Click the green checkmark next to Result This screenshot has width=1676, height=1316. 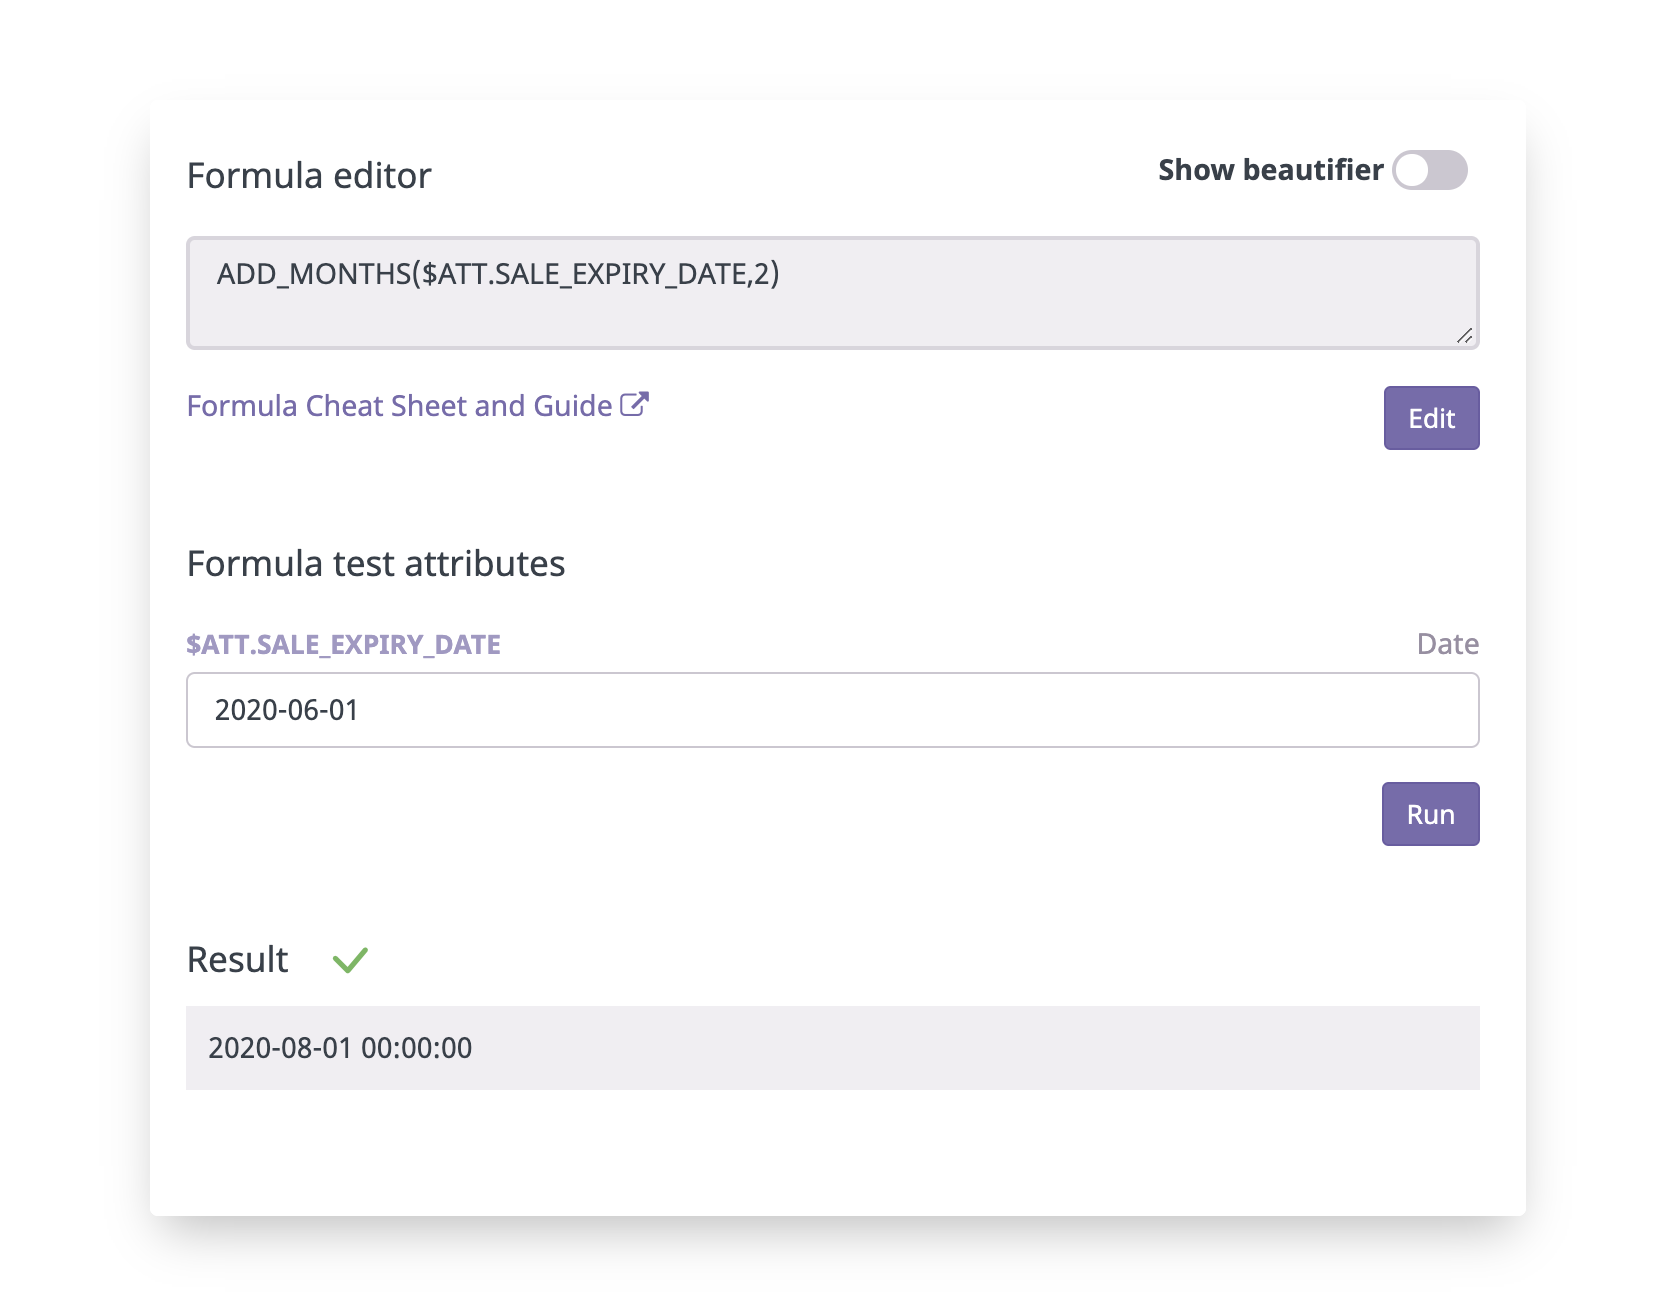pos(351,960)
